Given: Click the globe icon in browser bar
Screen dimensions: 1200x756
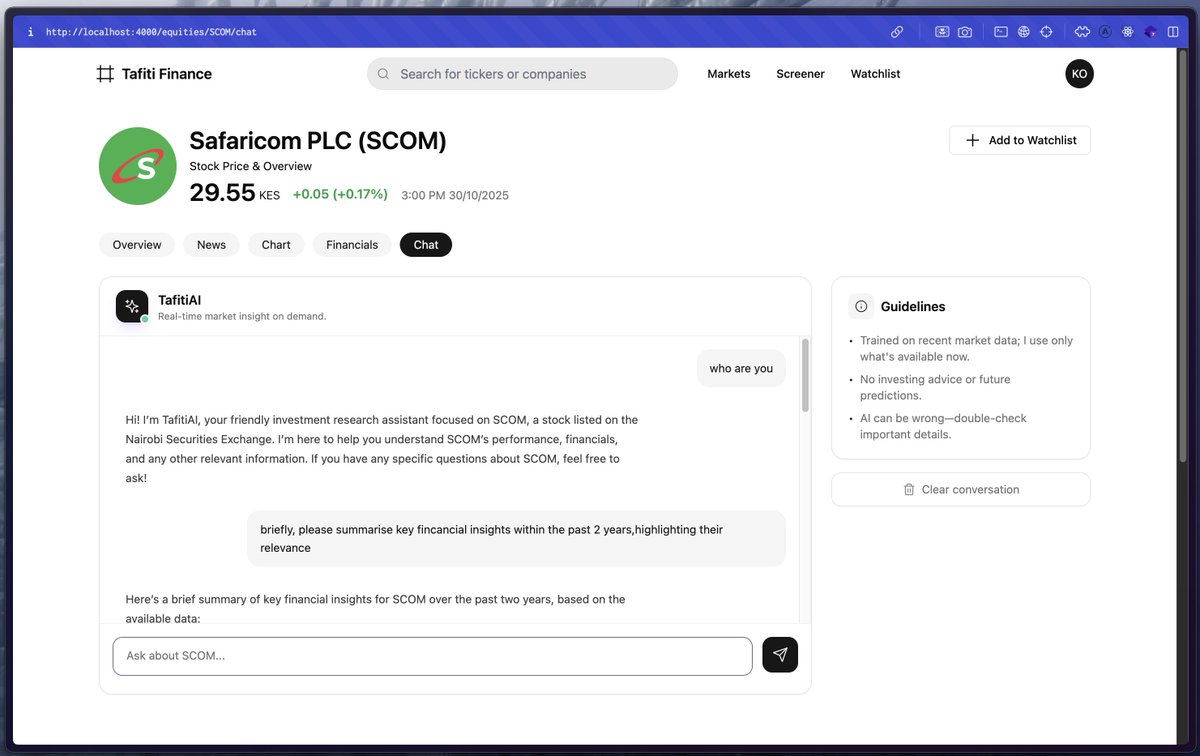Looking at the screenshot, I should click(1024, 32).
